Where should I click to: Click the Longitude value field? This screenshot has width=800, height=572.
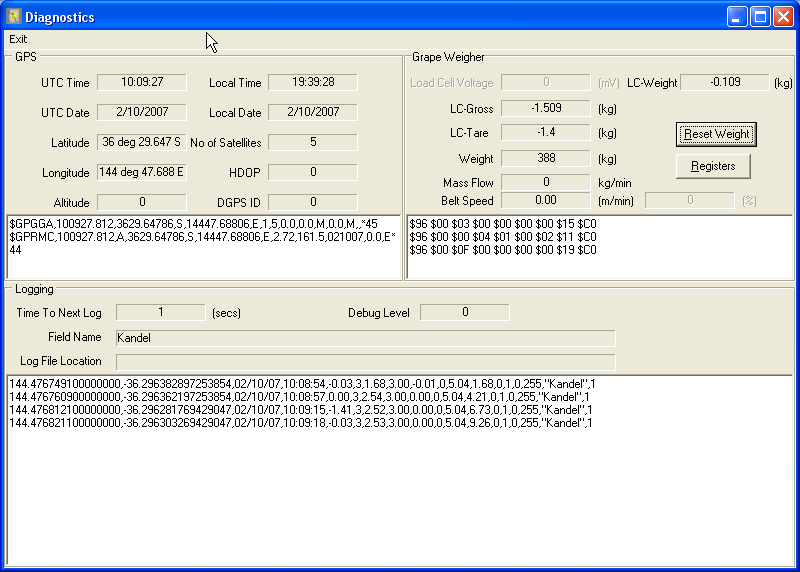click(141, 172)
